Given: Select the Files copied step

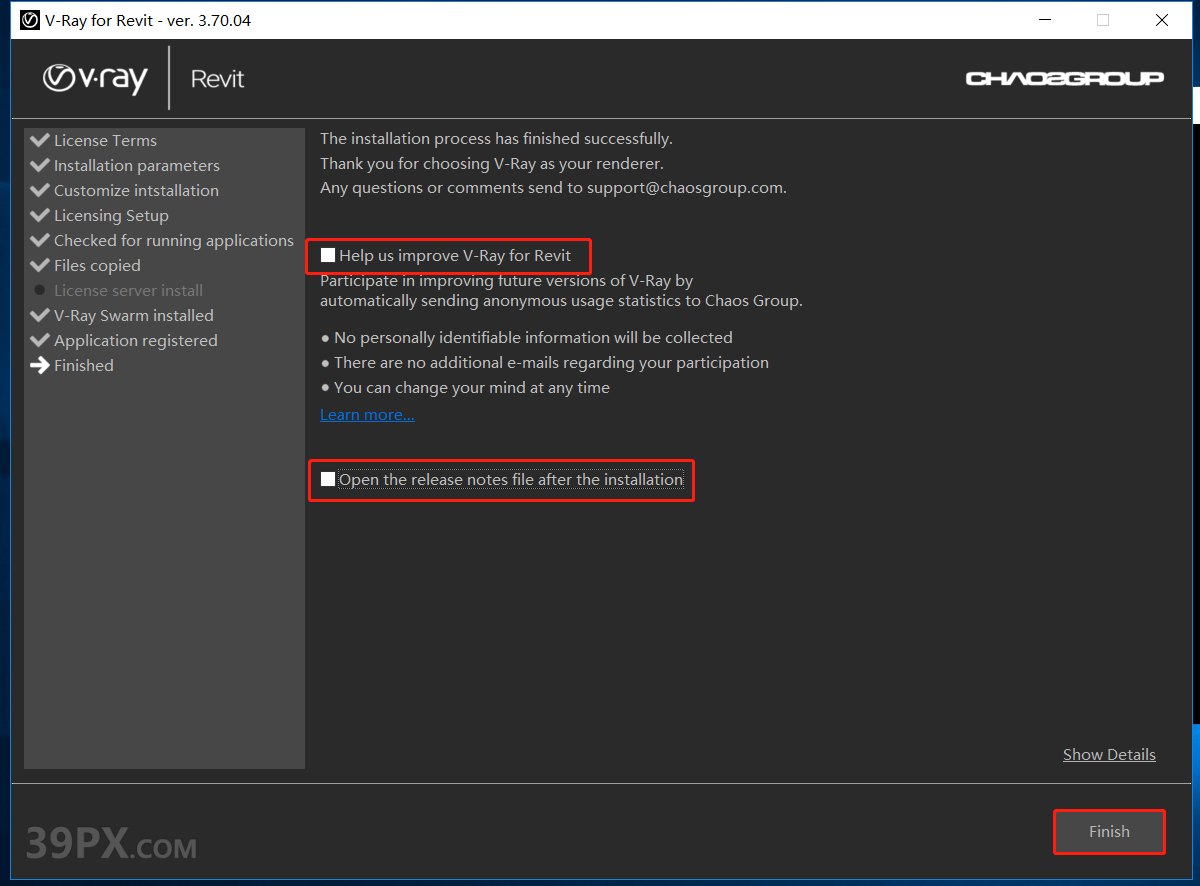Looking at the screenshot, I should pos(97,266).
